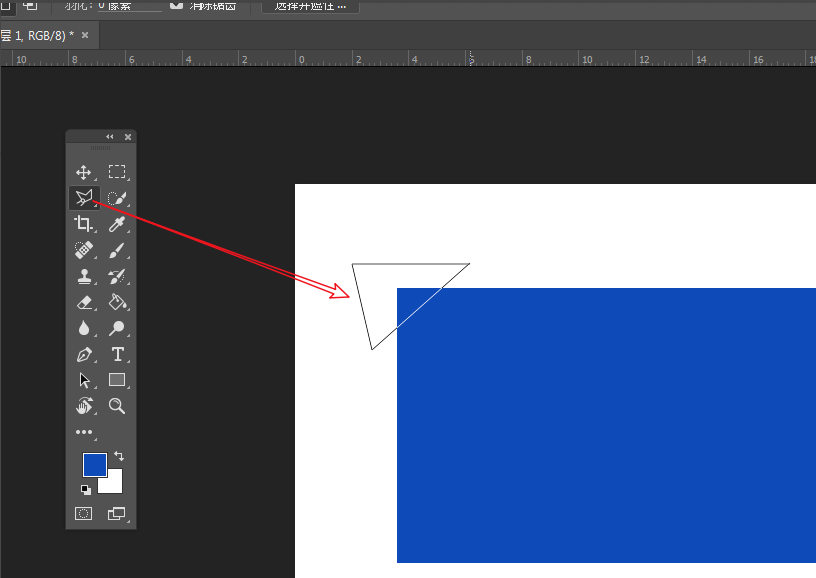816x578 pixels.
Task: Activate the Spot Healing Brush tool
Action: pos(84,250)
